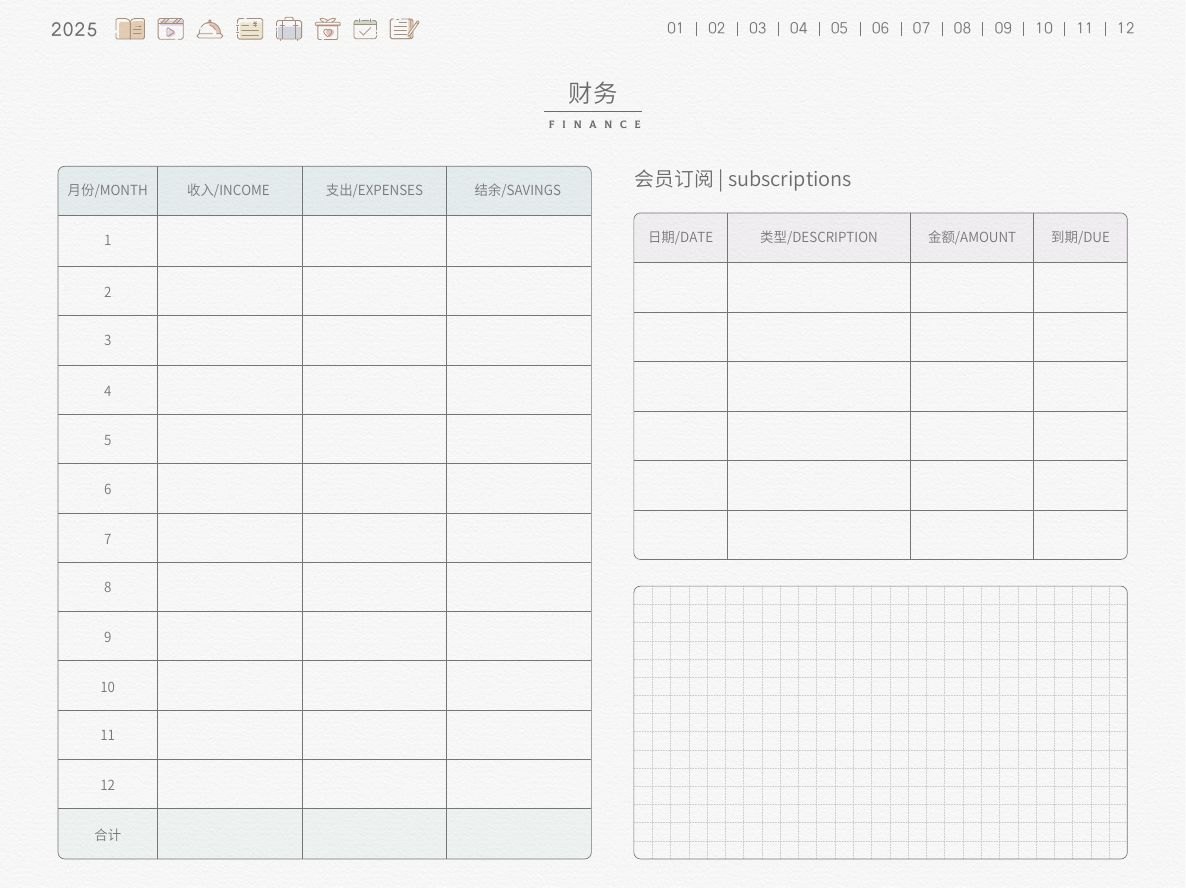
Task: Select the income cell for month 1
Action: (229, 241)
